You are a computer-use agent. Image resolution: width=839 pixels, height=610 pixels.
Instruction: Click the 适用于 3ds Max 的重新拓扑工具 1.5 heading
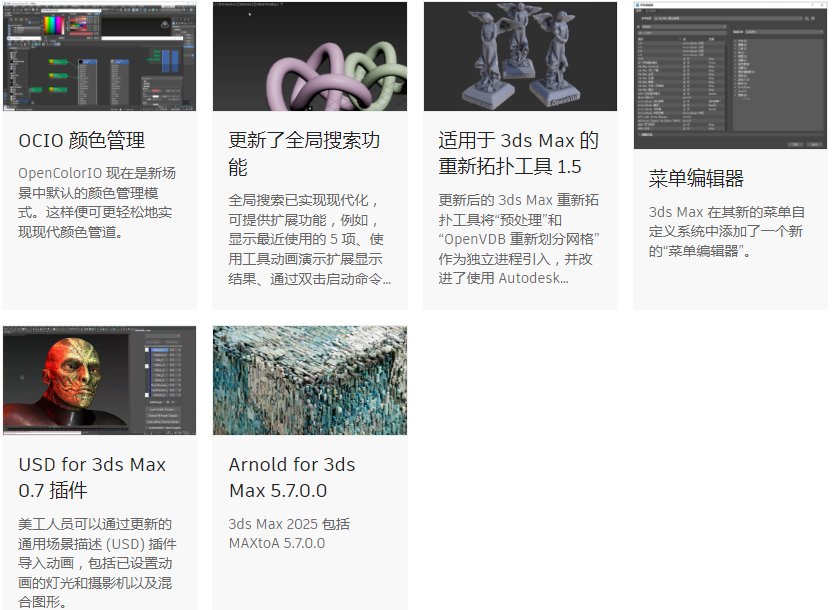(x=518, y=154)
